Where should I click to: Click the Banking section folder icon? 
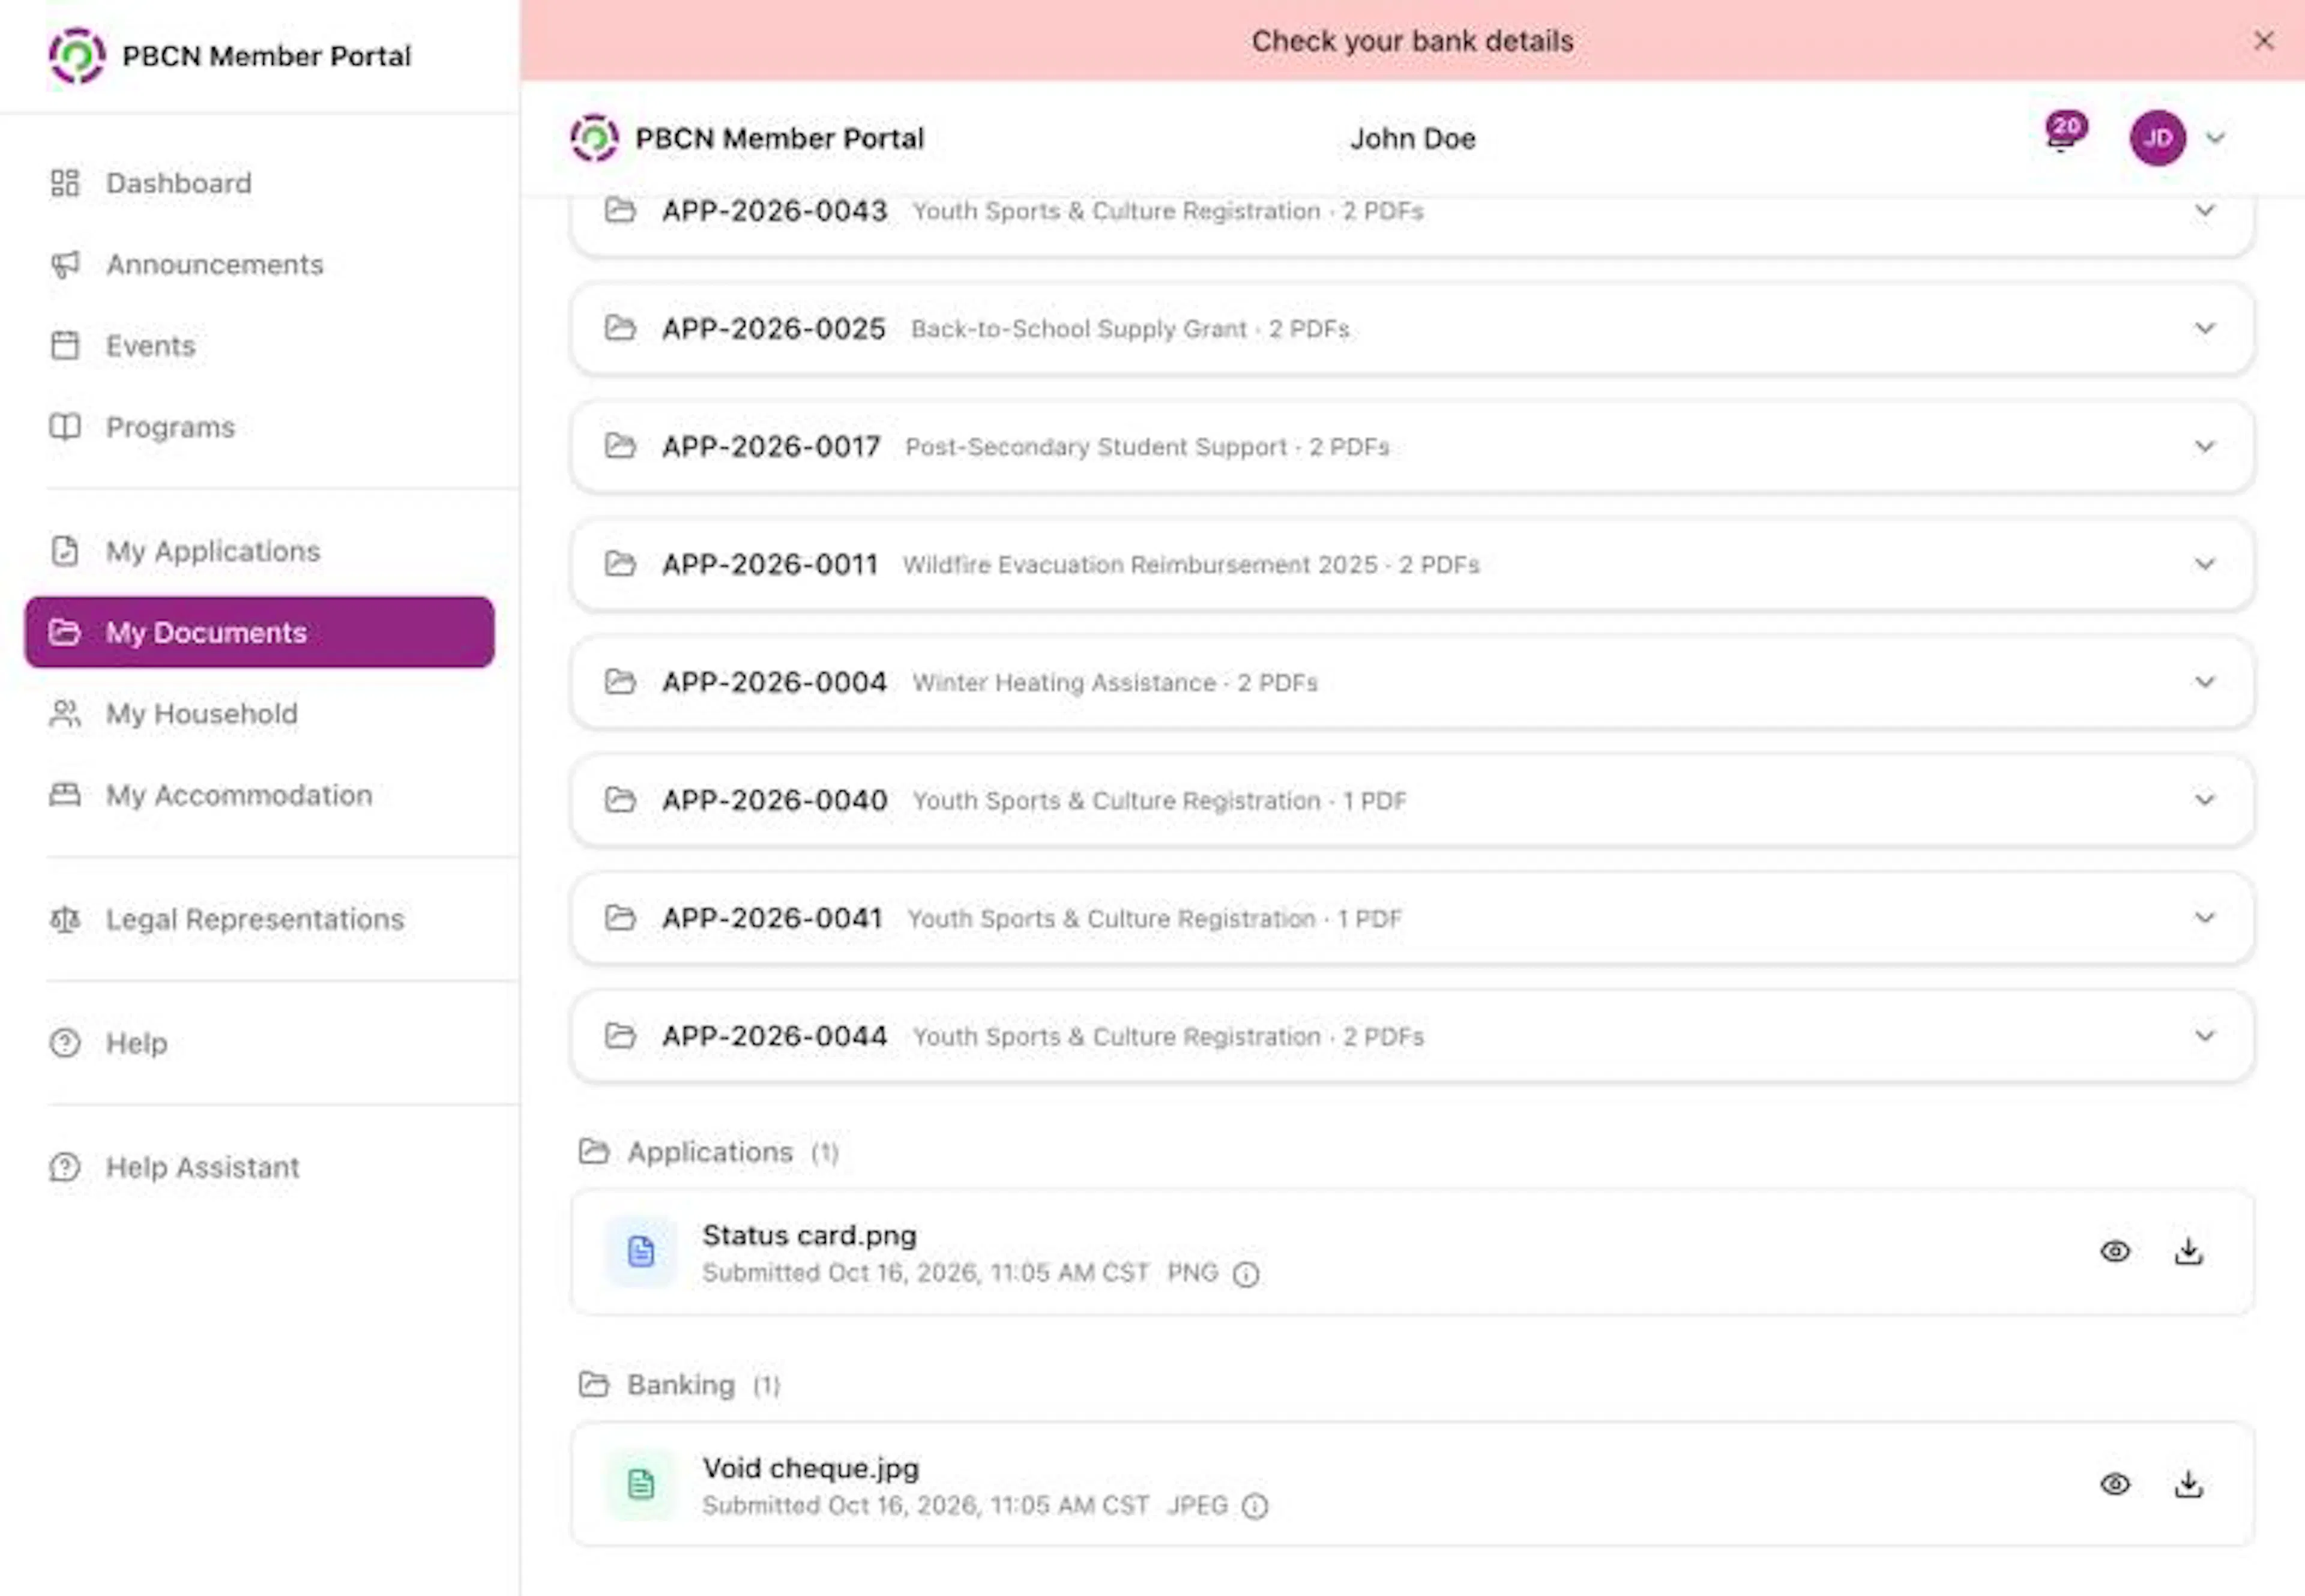[594, 1385]
